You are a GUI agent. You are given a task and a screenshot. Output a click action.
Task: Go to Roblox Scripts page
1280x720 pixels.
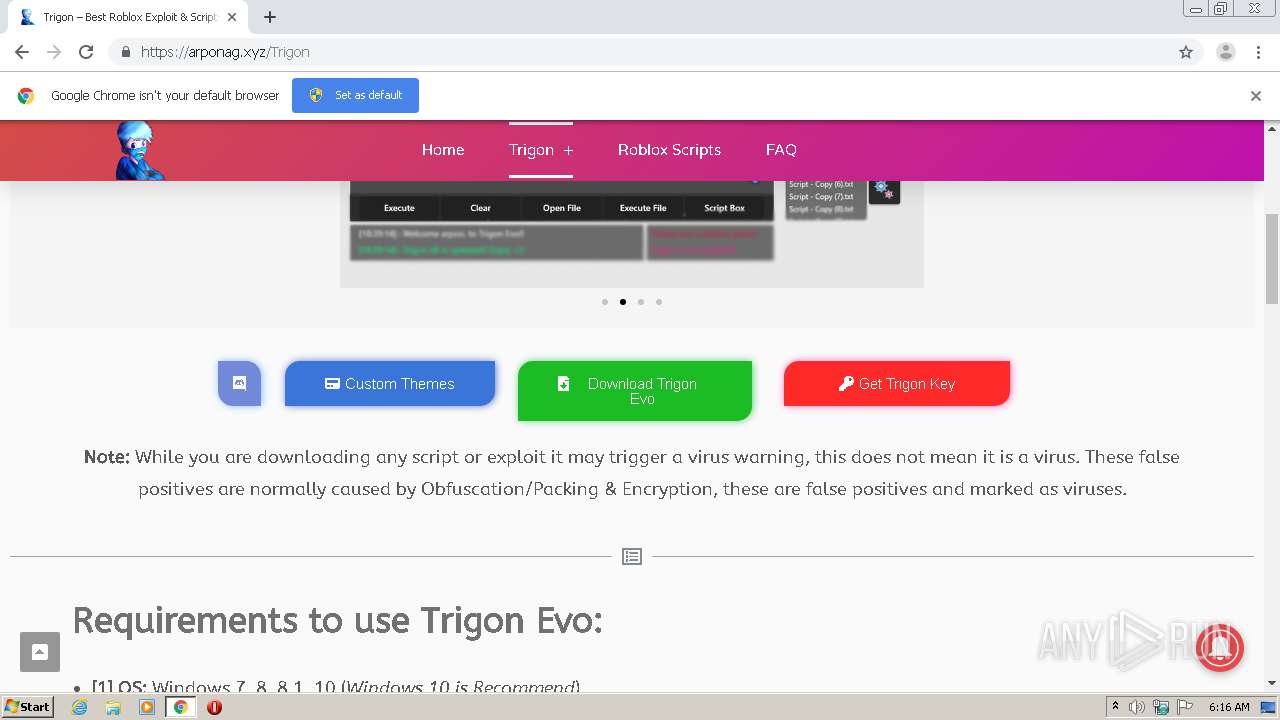(669, 149)
